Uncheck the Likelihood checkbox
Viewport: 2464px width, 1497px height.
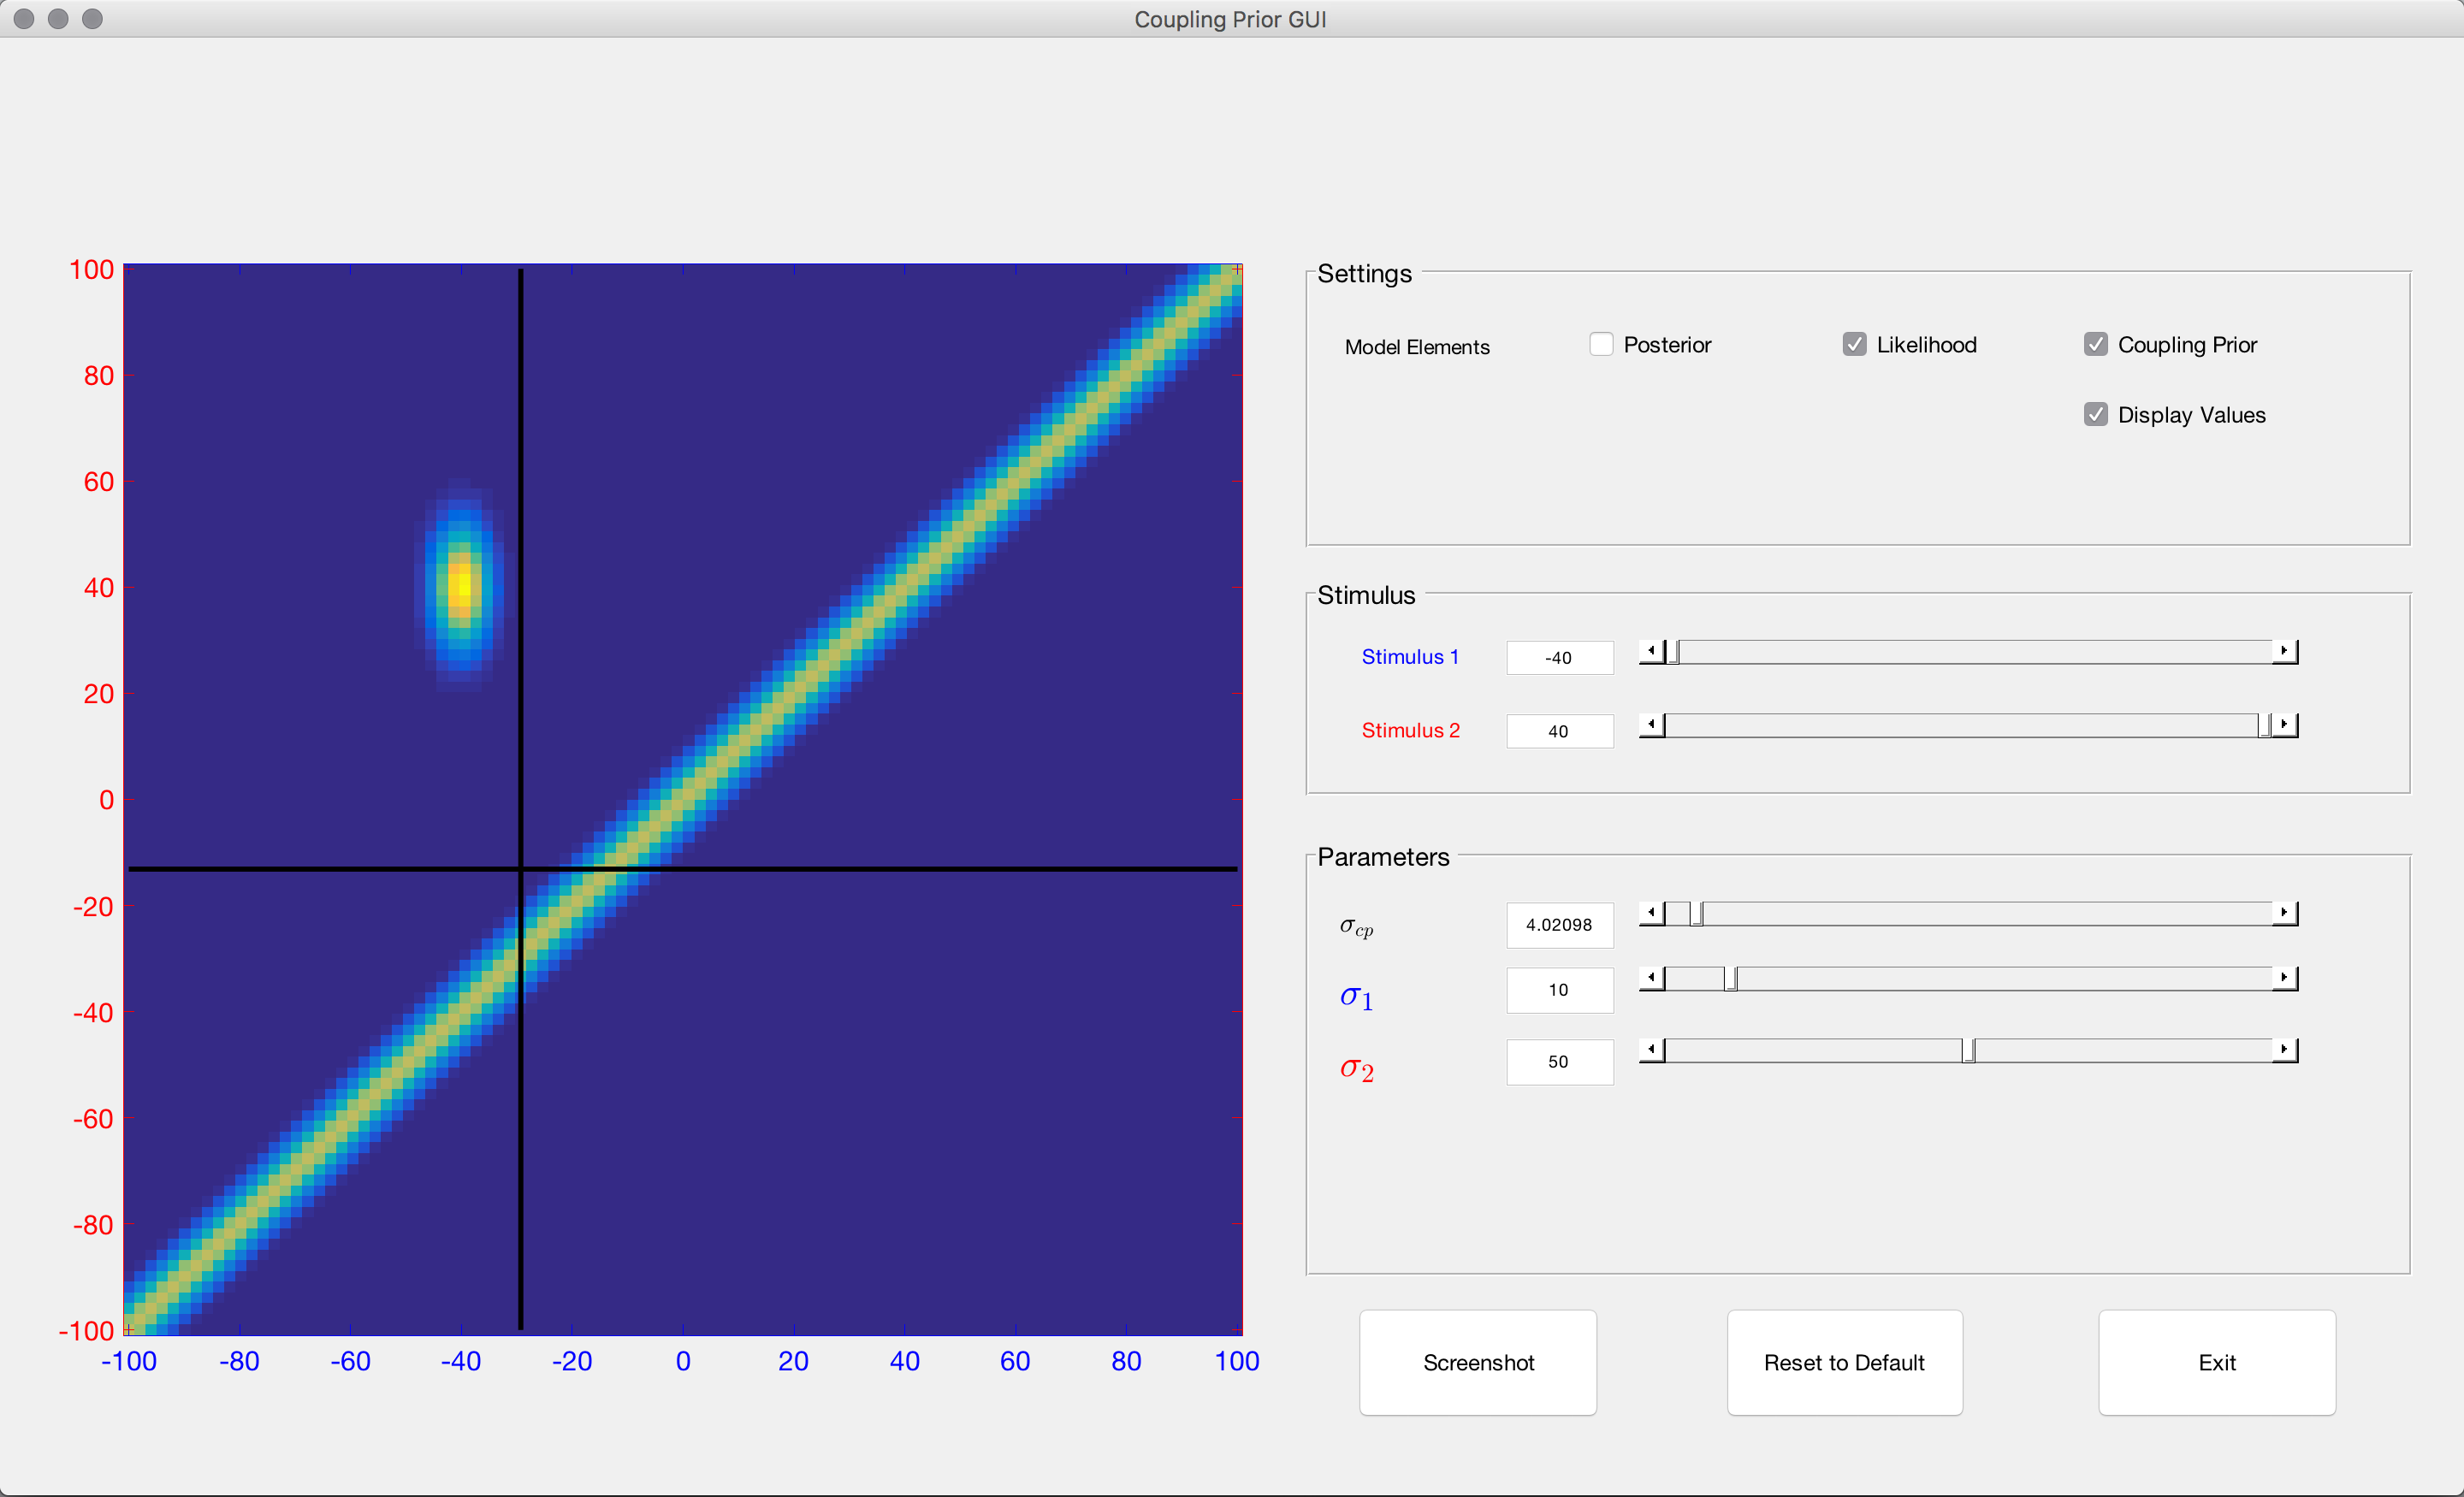[x=1854, y=344]
